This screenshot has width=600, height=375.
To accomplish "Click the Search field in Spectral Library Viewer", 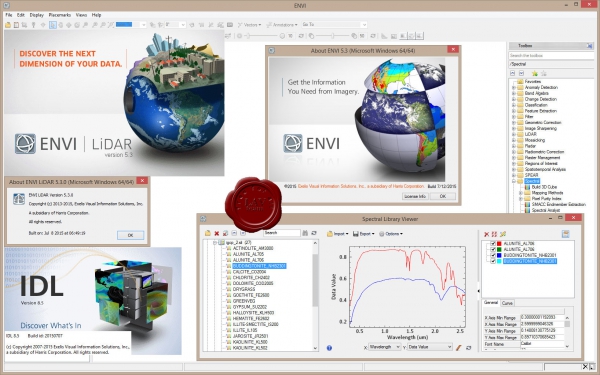I will coord(282,233).
